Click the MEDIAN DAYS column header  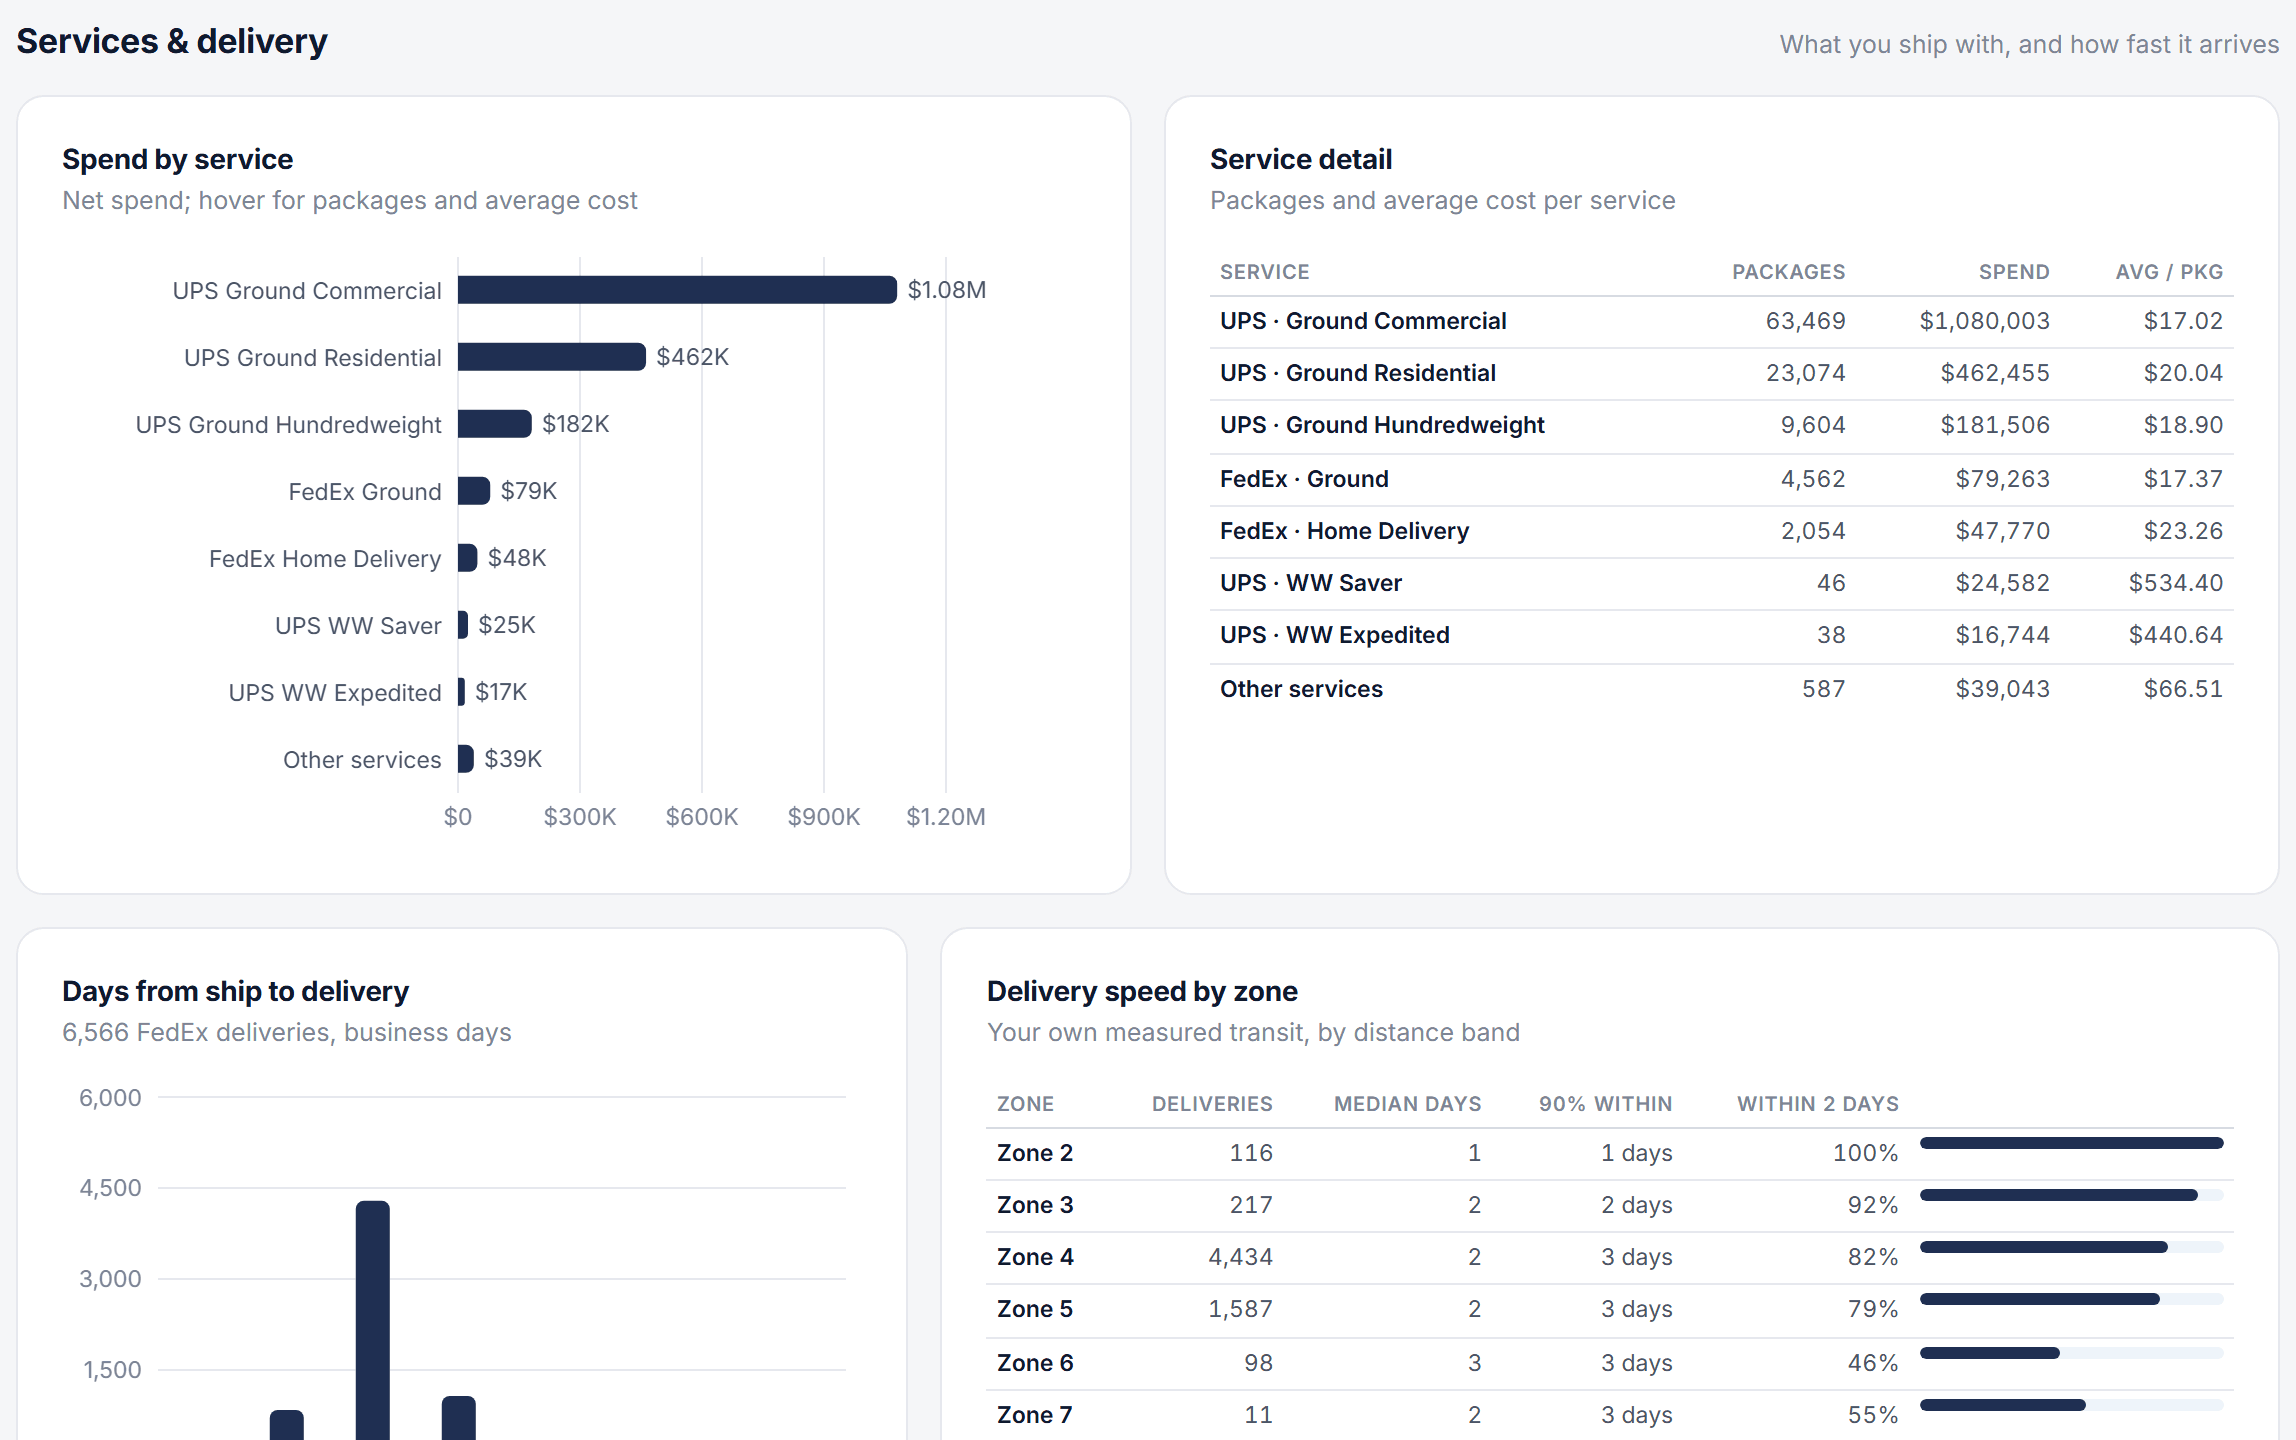(x=1407, y=1104)
